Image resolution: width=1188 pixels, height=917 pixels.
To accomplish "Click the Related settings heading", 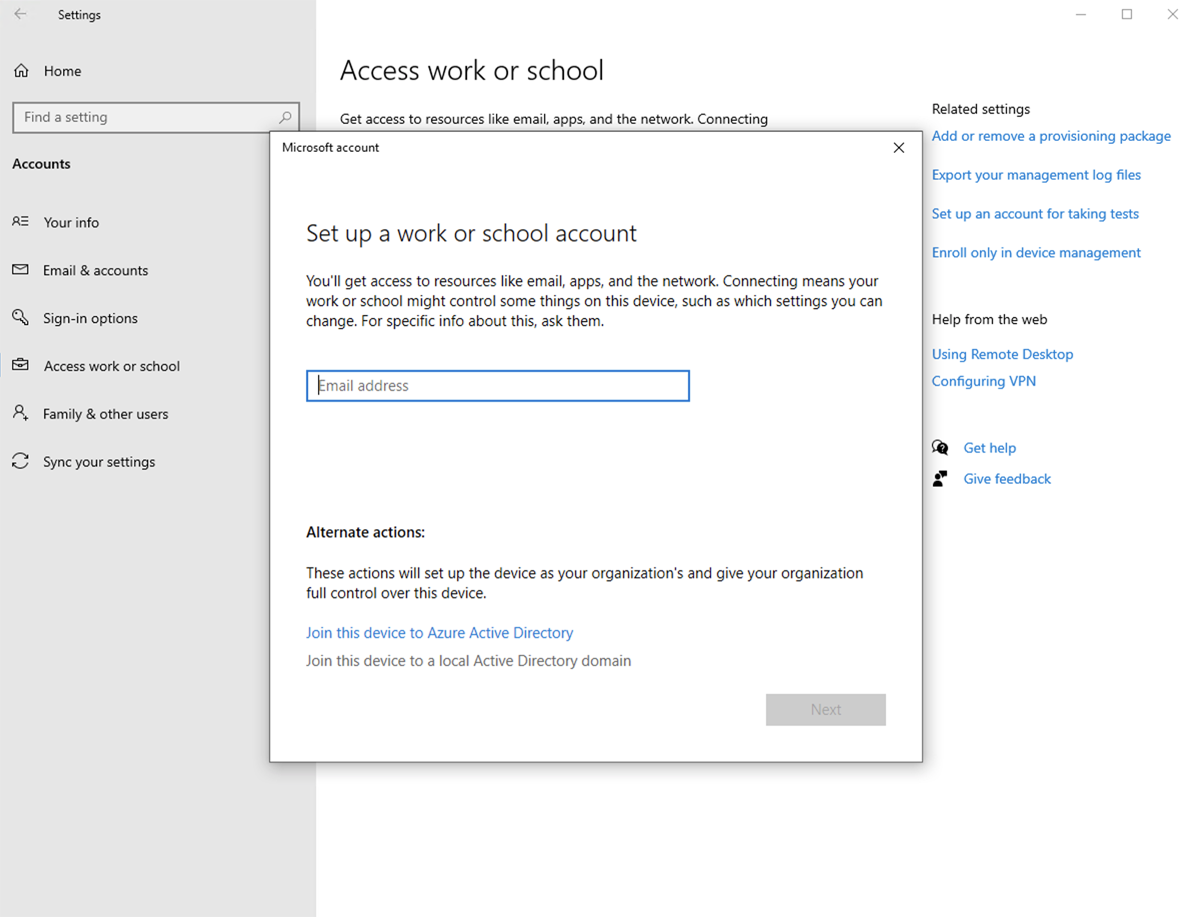I will point(980,109).
